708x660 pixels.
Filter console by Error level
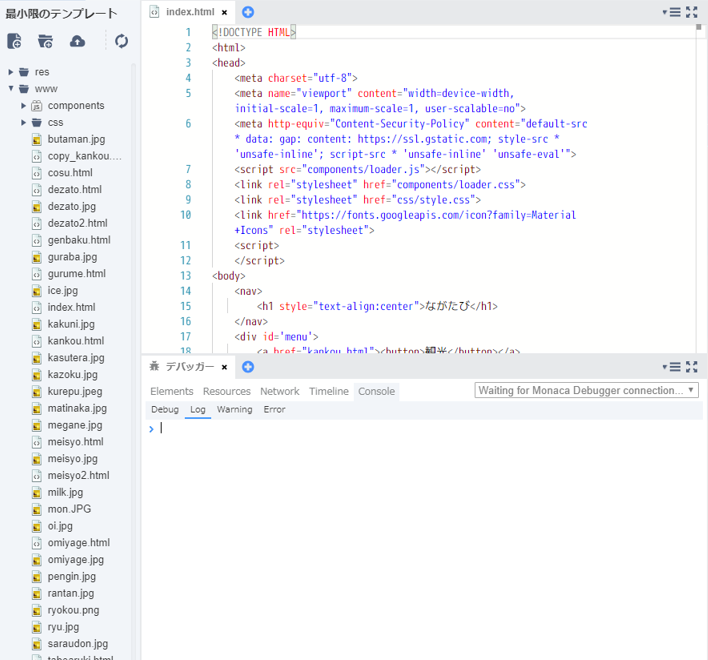(x=274, y=409)
